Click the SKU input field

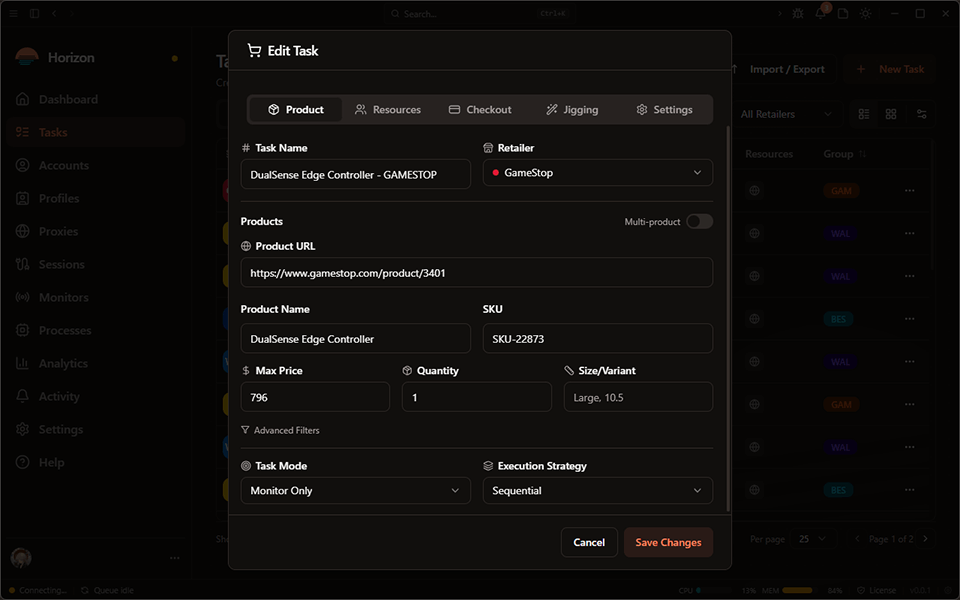[x=598, y=339]
